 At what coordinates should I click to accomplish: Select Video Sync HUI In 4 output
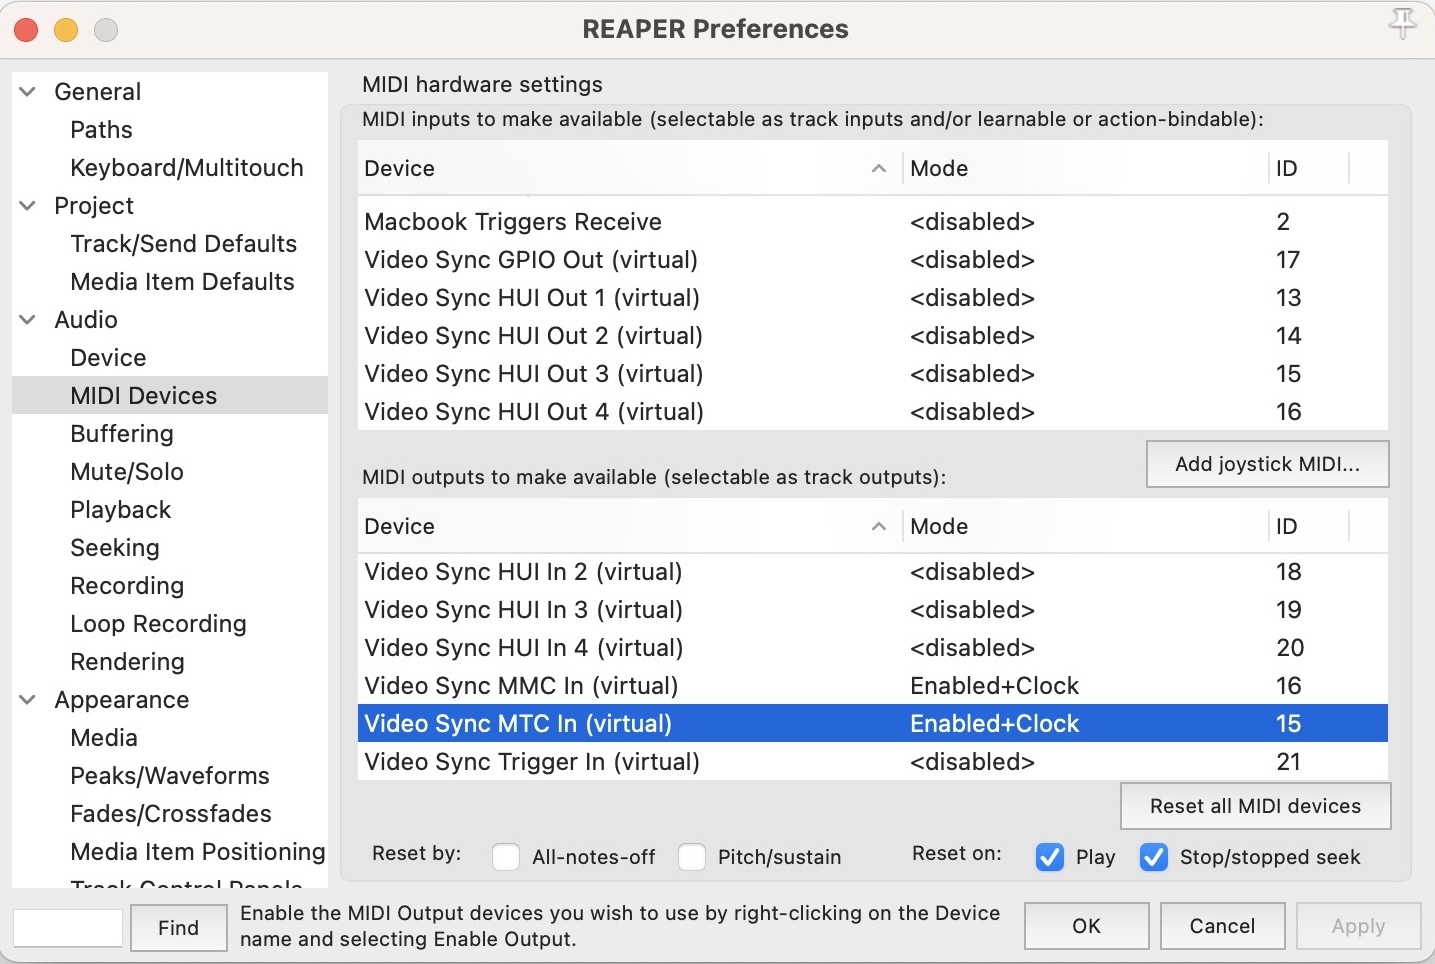coord(872,648)
